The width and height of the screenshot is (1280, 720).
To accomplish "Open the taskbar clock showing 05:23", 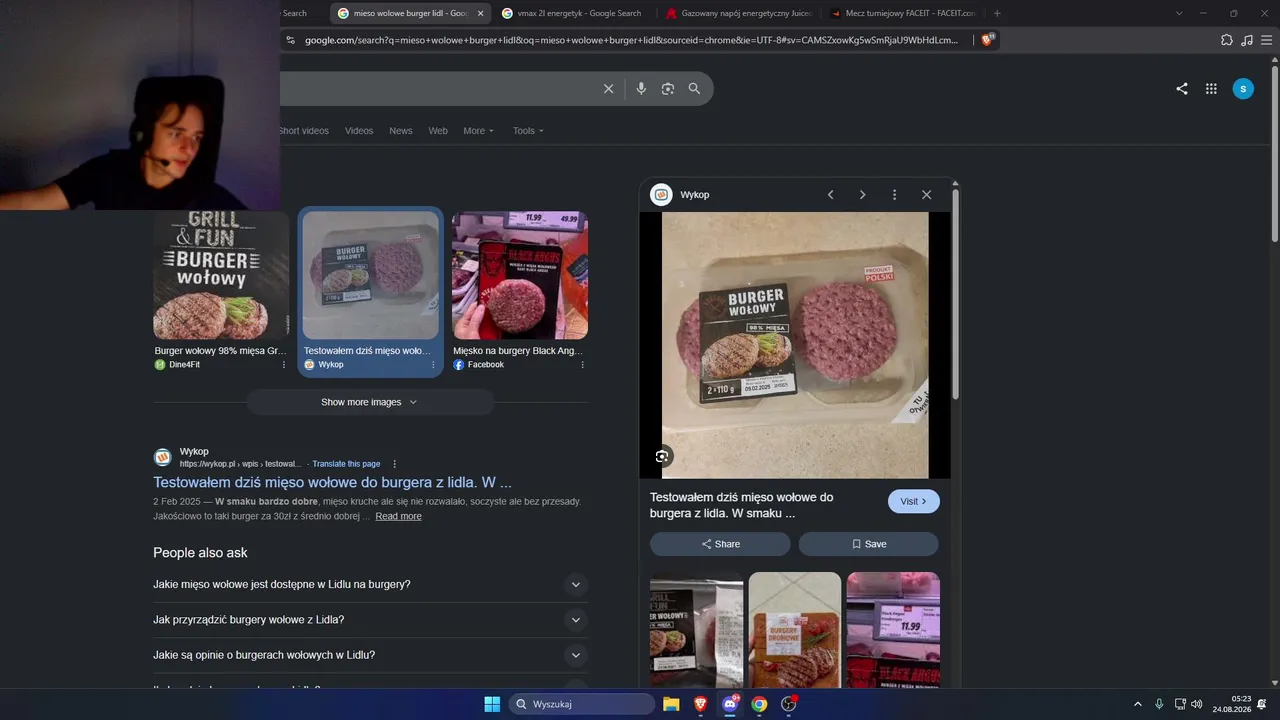I will [x=1232, y=704].
